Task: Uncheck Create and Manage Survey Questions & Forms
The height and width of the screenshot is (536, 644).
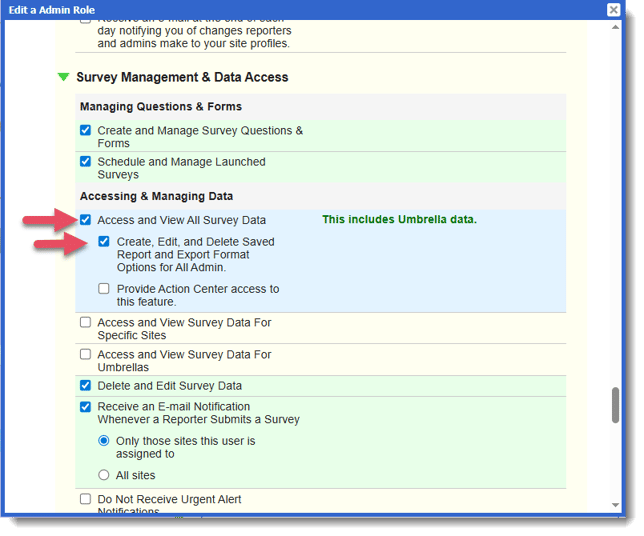Action: pos(86,131)
